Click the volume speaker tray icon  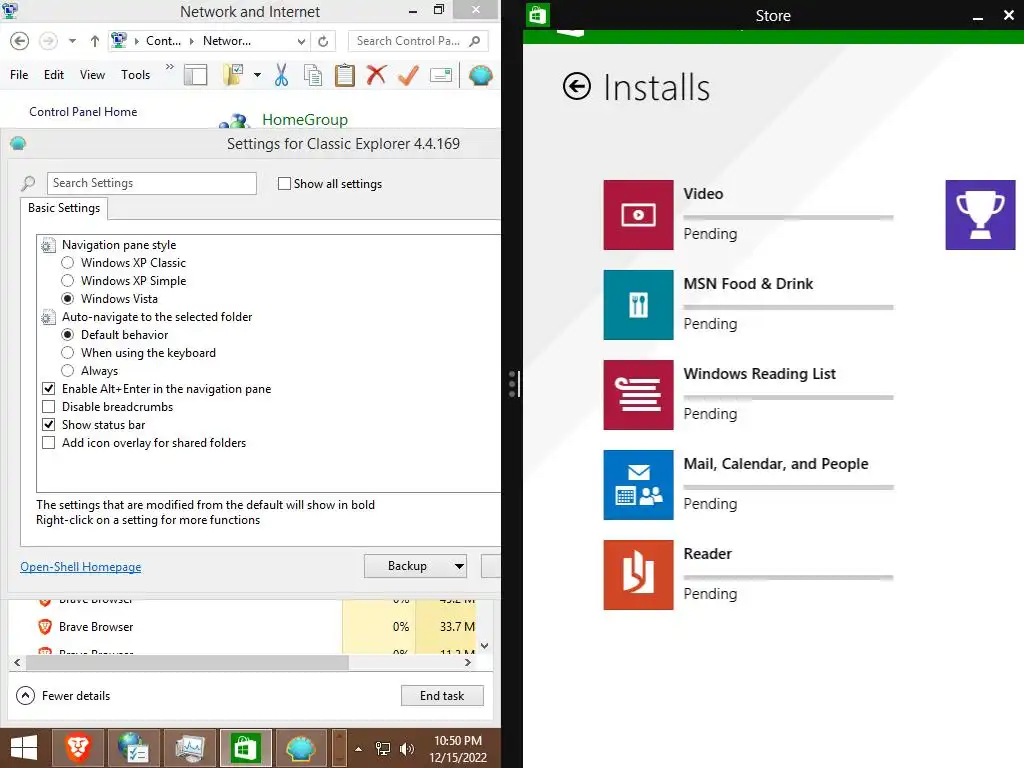[407, 749]
